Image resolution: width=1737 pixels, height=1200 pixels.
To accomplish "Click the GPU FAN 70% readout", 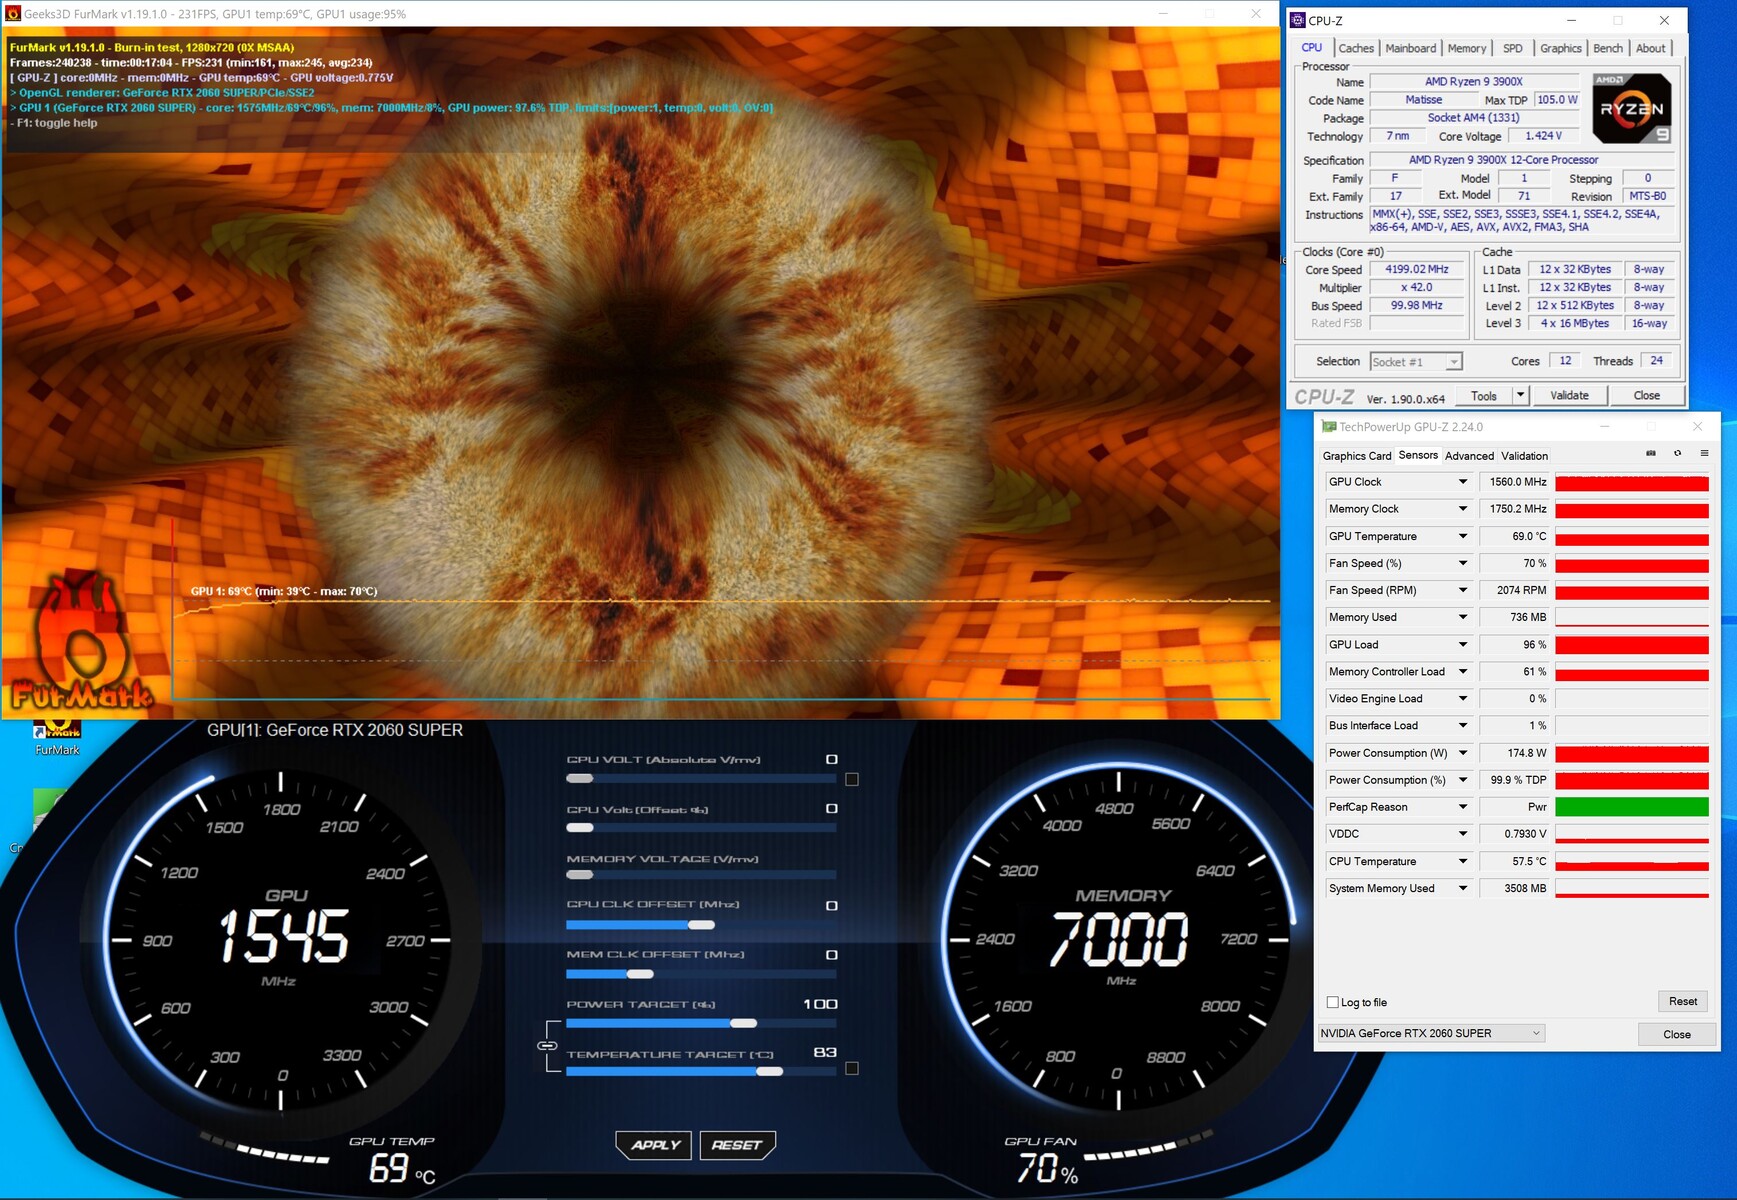I will (x=1047, y=1168).
